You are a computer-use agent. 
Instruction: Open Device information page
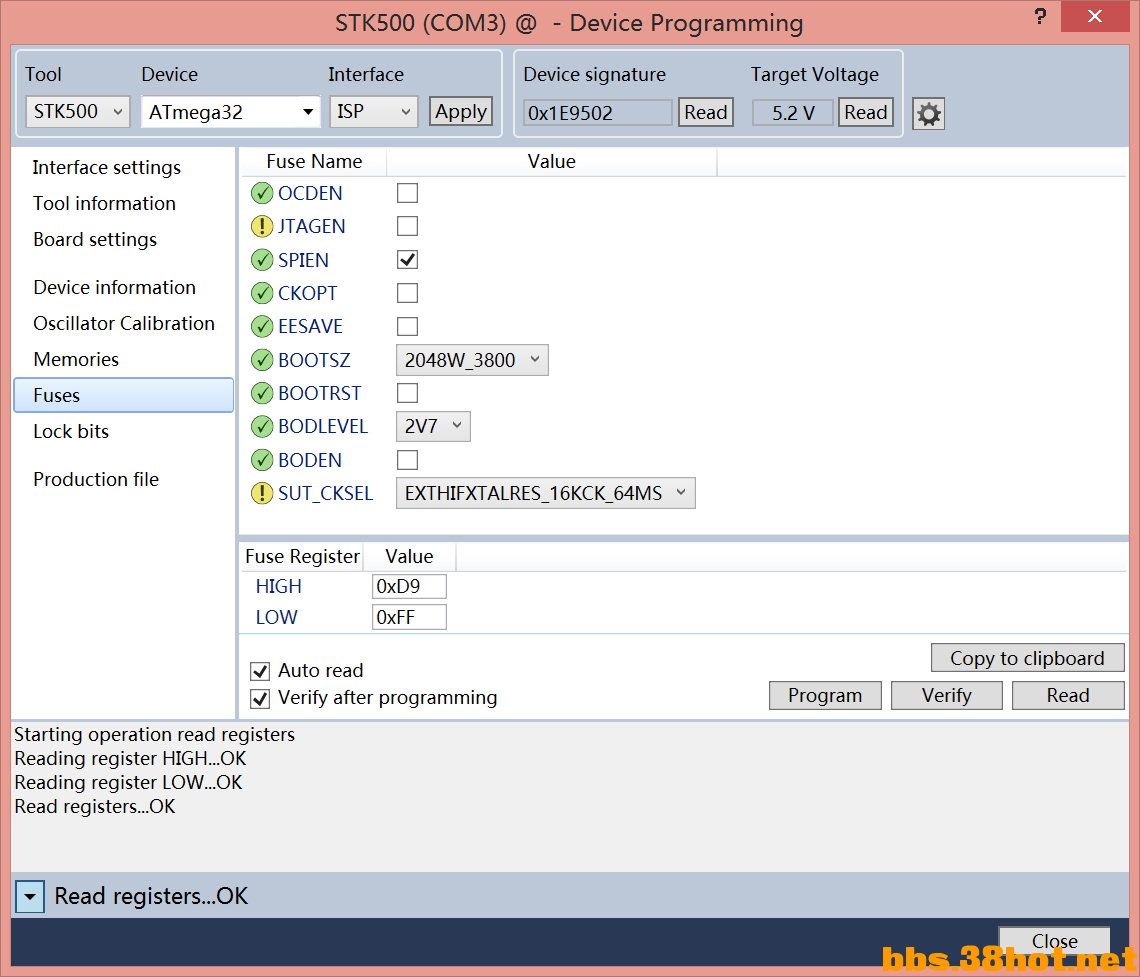(x=115, y=288)
